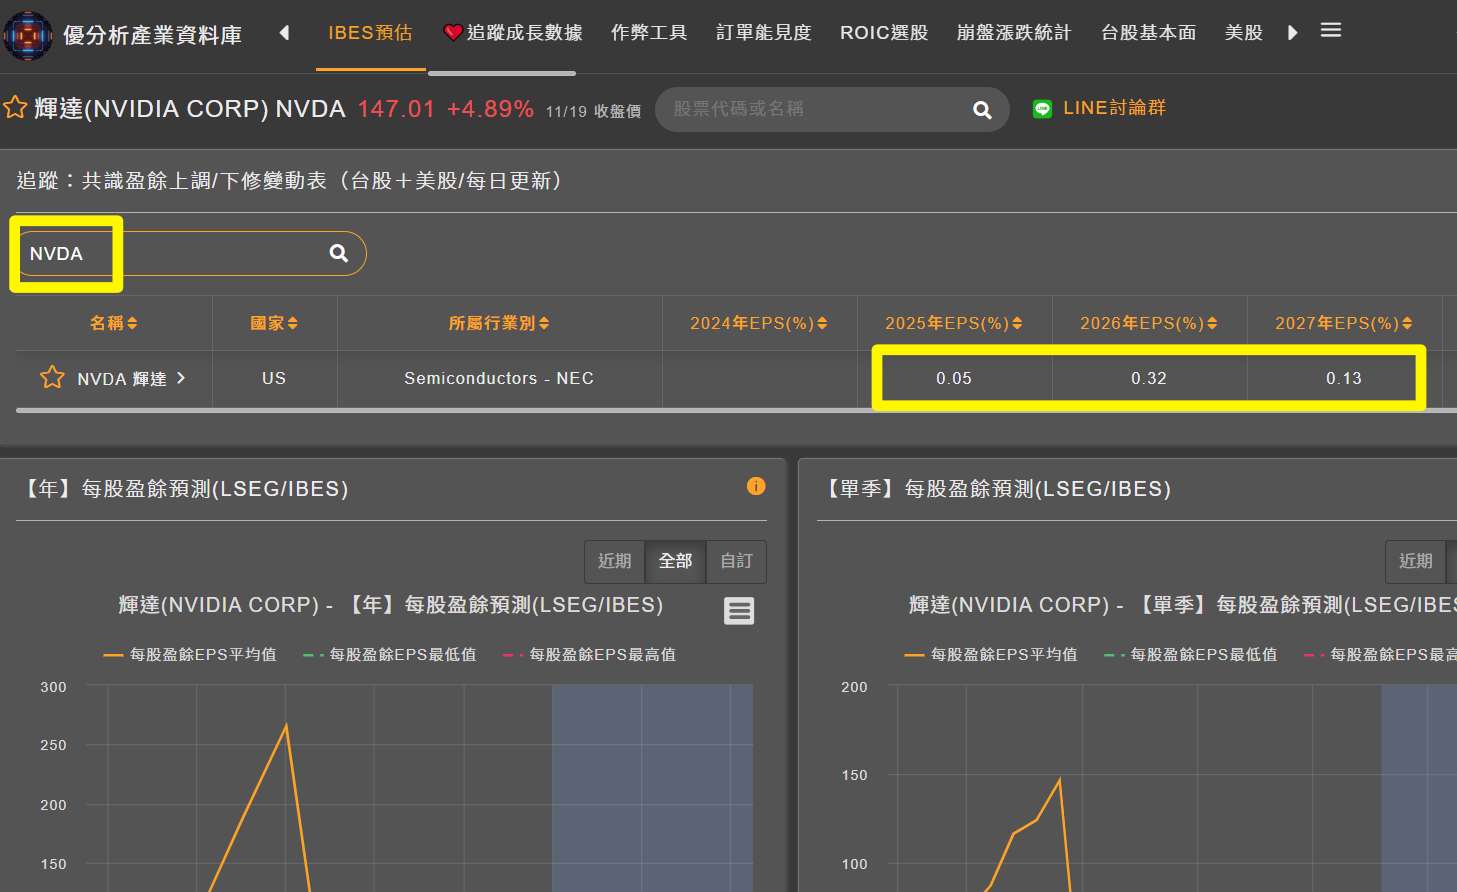Screen dimensions: 1457x892
Task: Click 【單季】每股盈餘預測(LSEG/IBES) panel title
Action: 997,488
